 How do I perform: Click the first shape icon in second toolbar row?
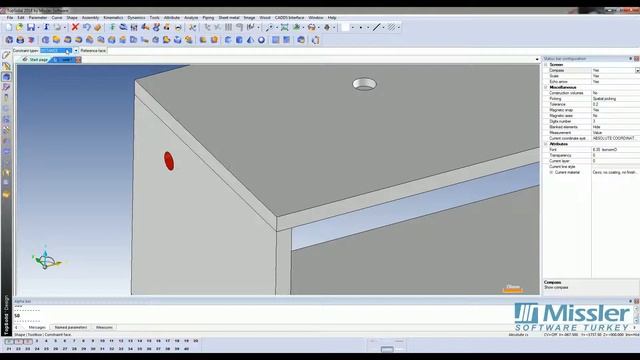tap(9, 40)
